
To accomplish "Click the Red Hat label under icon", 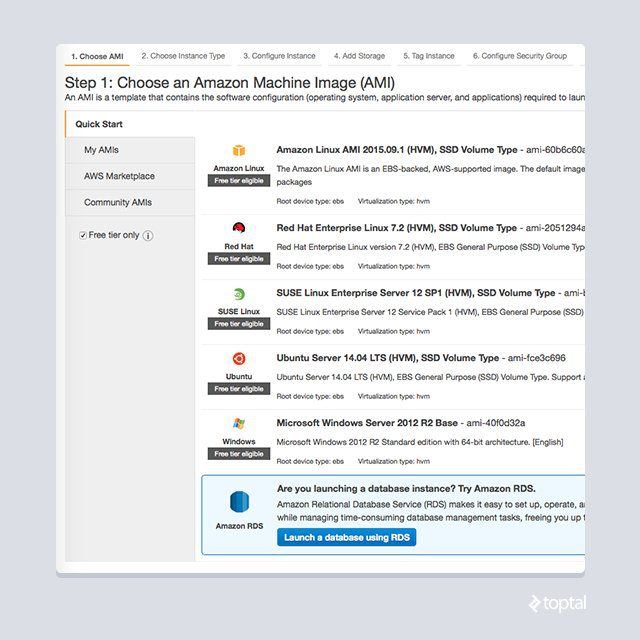I will point(239,247).
